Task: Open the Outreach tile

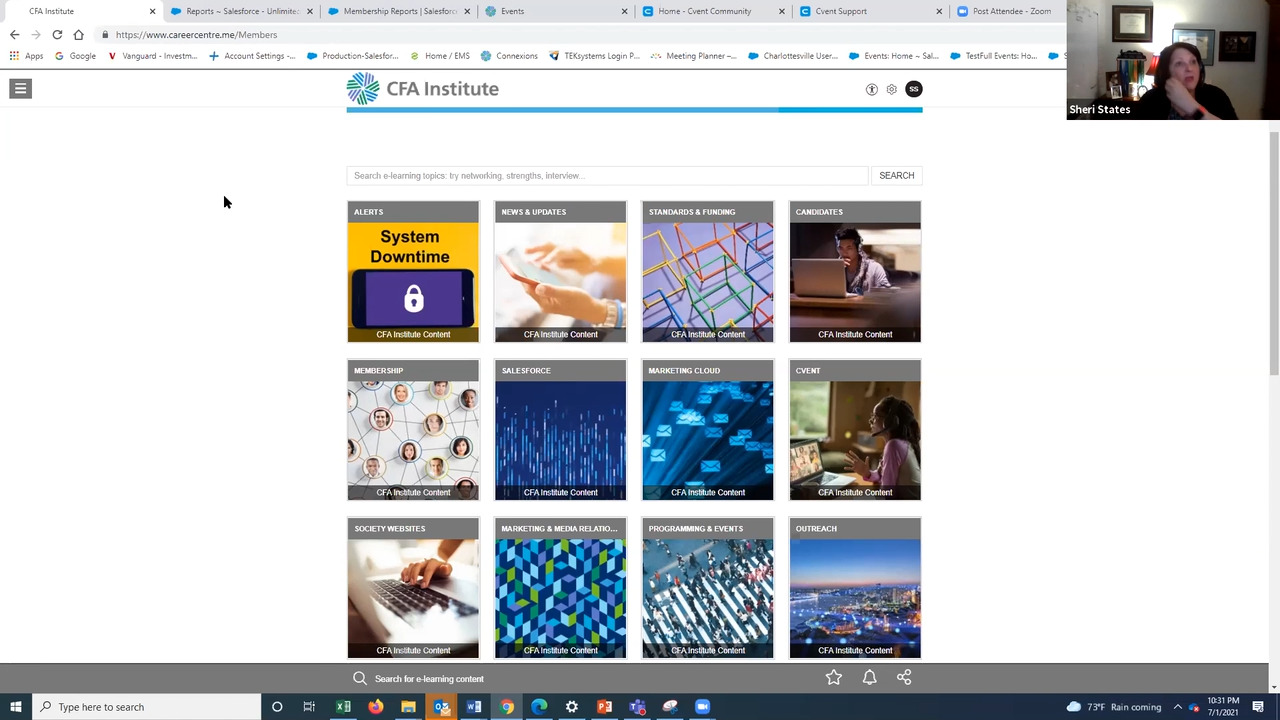Action: pyautogui.click(x=855, y=588)
